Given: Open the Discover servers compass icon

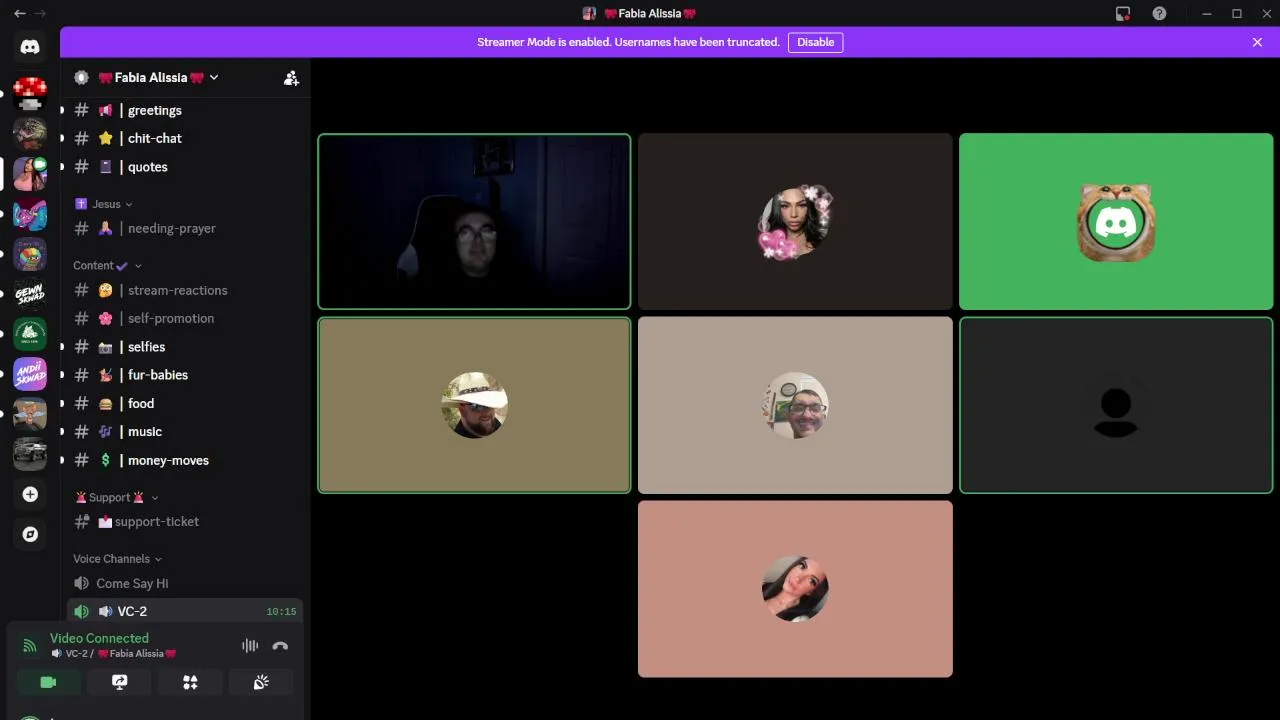Looking at the screenshot, I should [30, 534].
